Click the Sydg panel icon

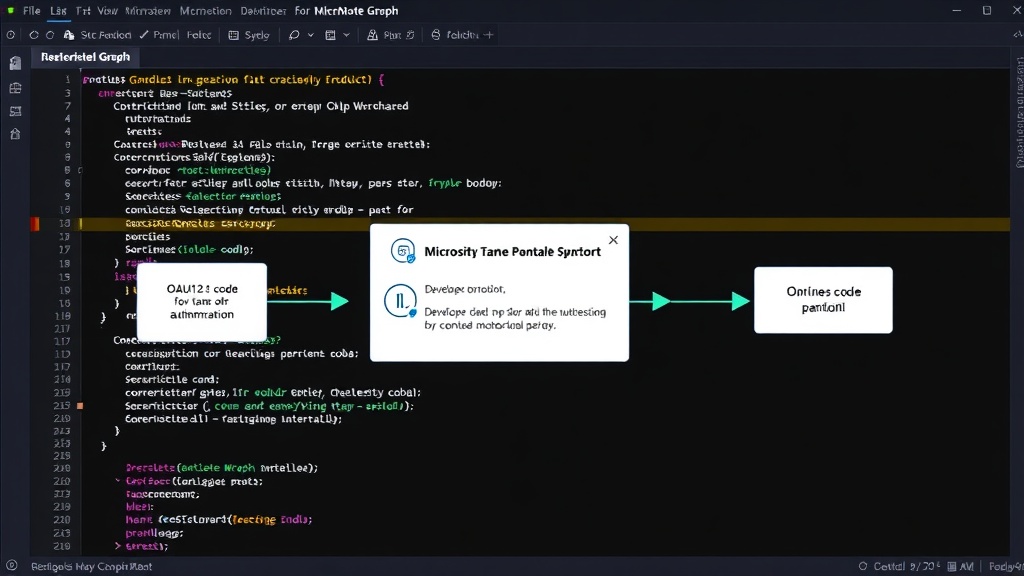(x=233, y=35)
